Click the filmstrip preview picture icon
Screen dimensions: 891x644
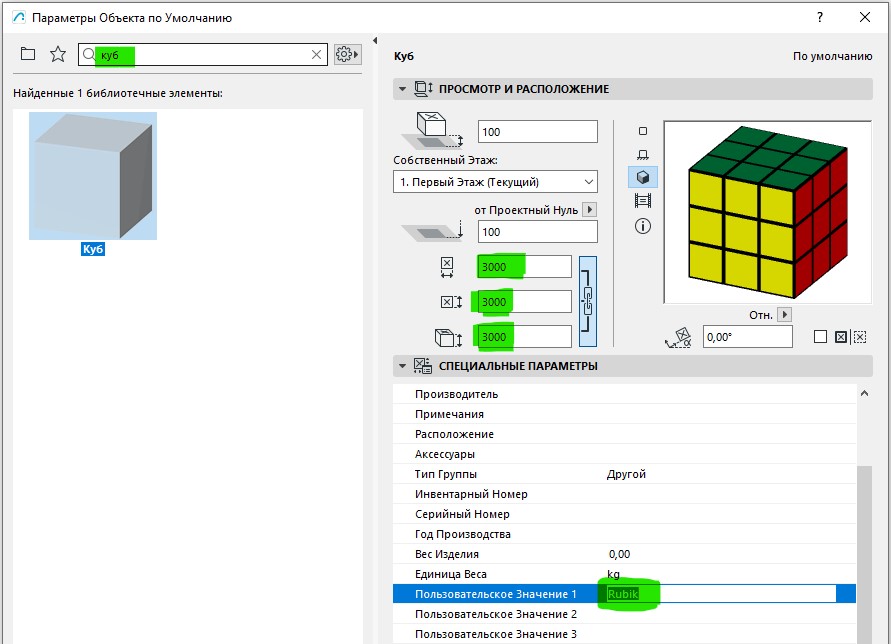pos(642,201)
